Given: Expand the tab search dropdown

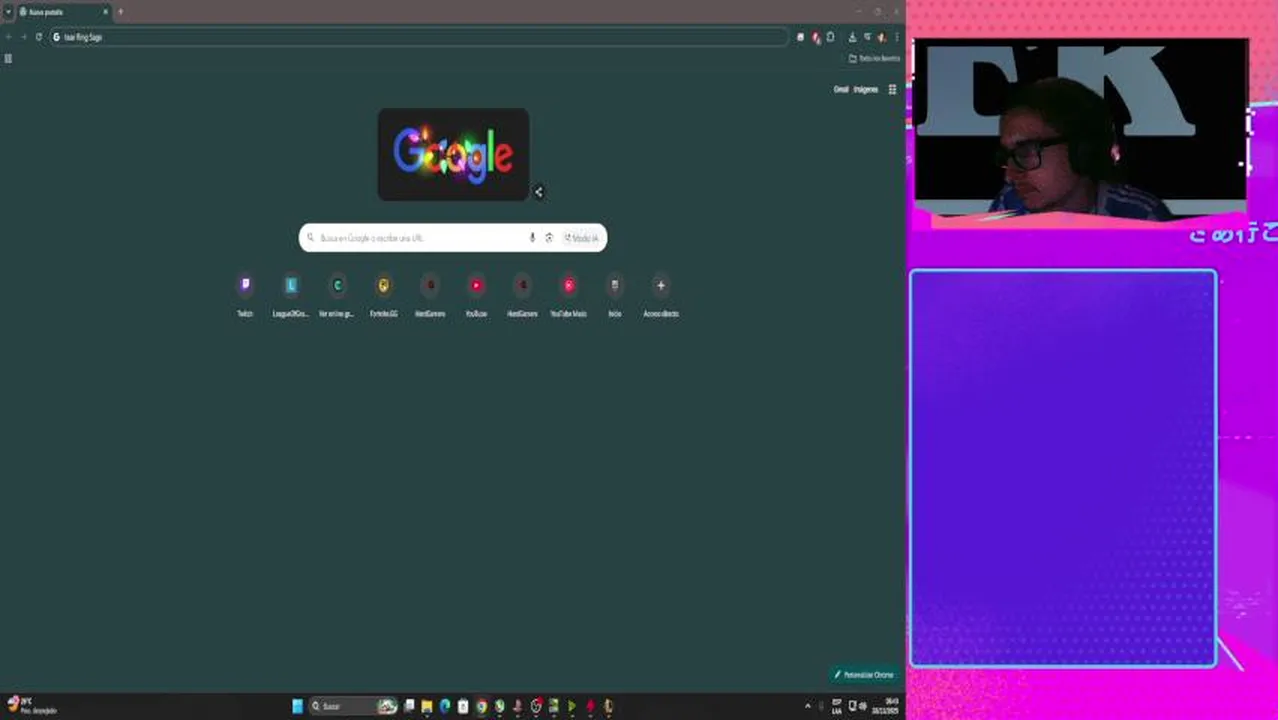Looking at the screenshot, I should (8, 12).
